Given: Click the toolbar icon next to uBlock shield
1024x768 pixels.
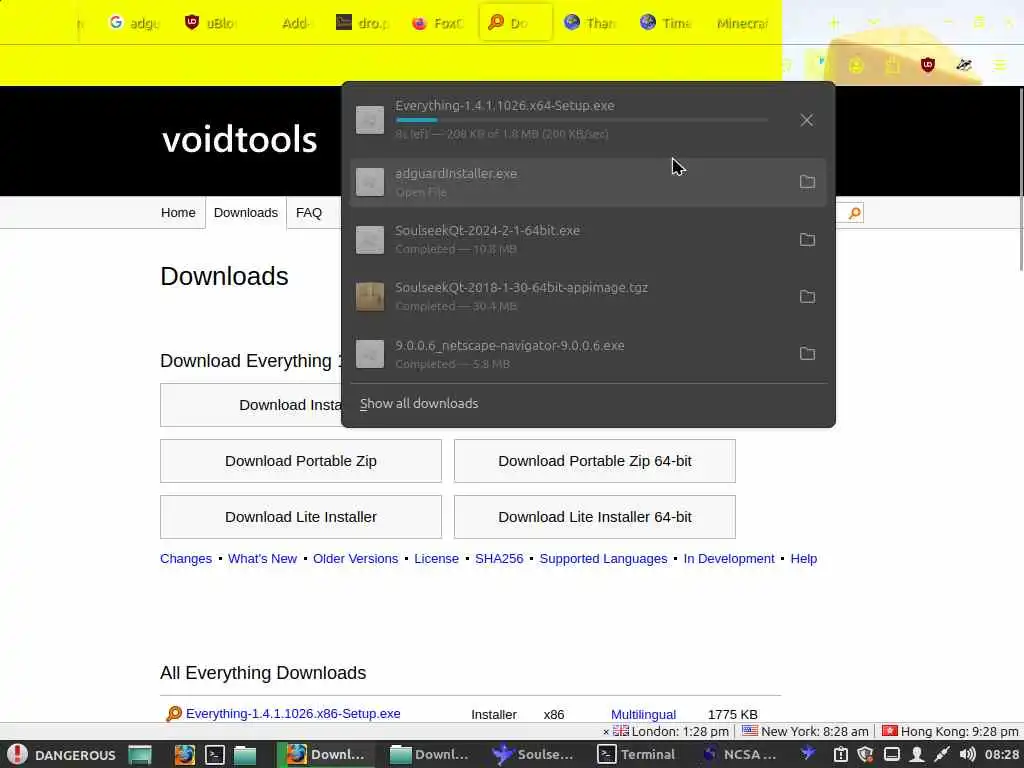Looking at the screenshot, I should pos(963,65).
